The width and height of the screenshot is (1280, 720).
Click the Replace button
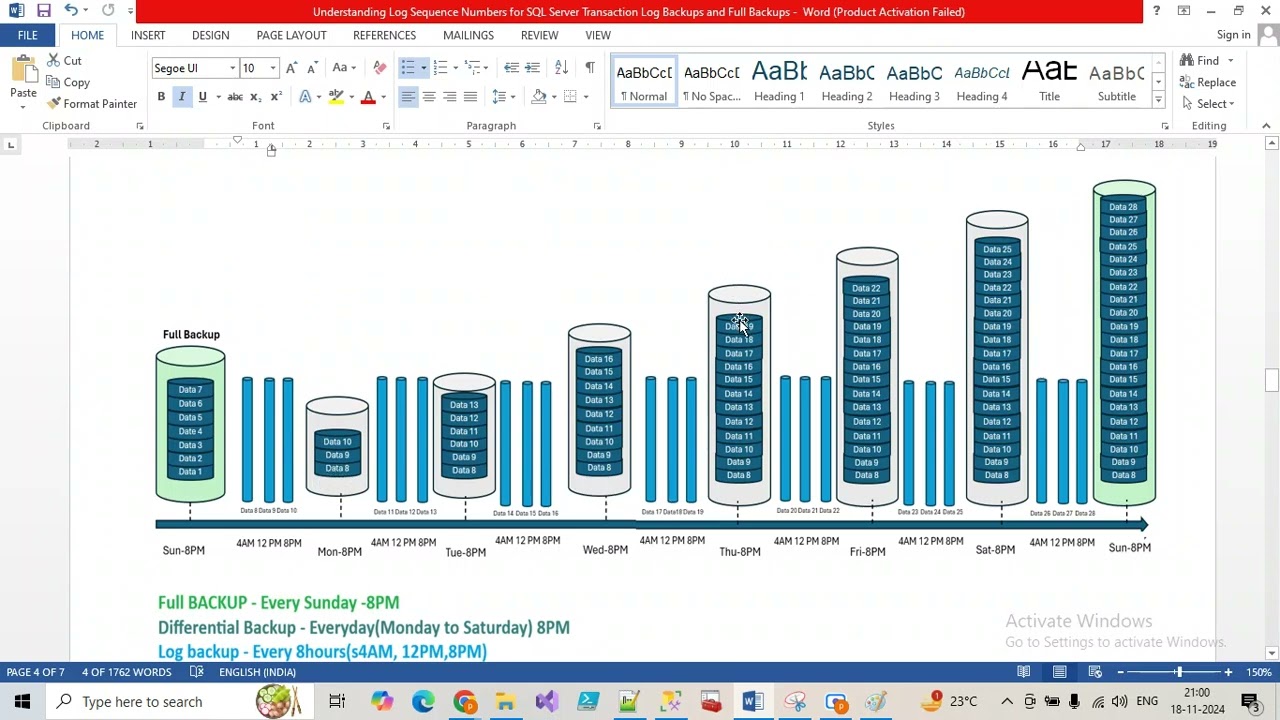(1207, 83)
